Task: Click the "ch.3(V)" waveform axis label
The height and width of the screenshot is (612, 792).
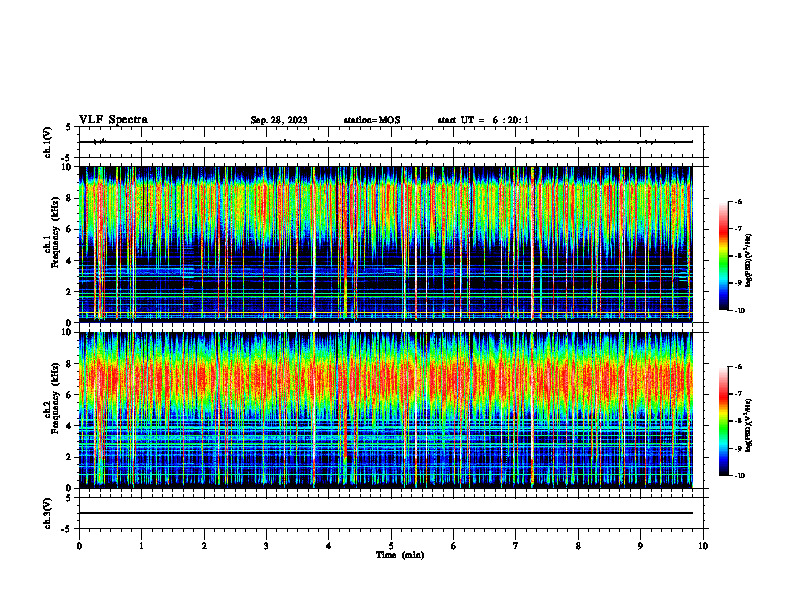Action: (47, 514)
